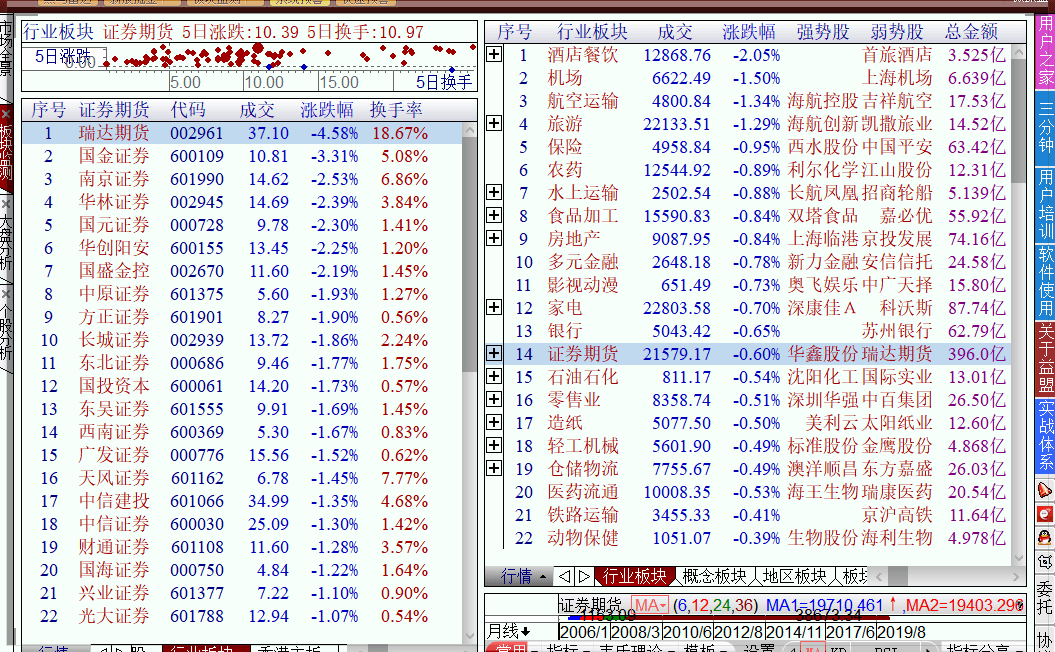Viewport: 1055px width, 652px height.
Task: Select the 瑞达期货 stock row
Action: point(242,133)
